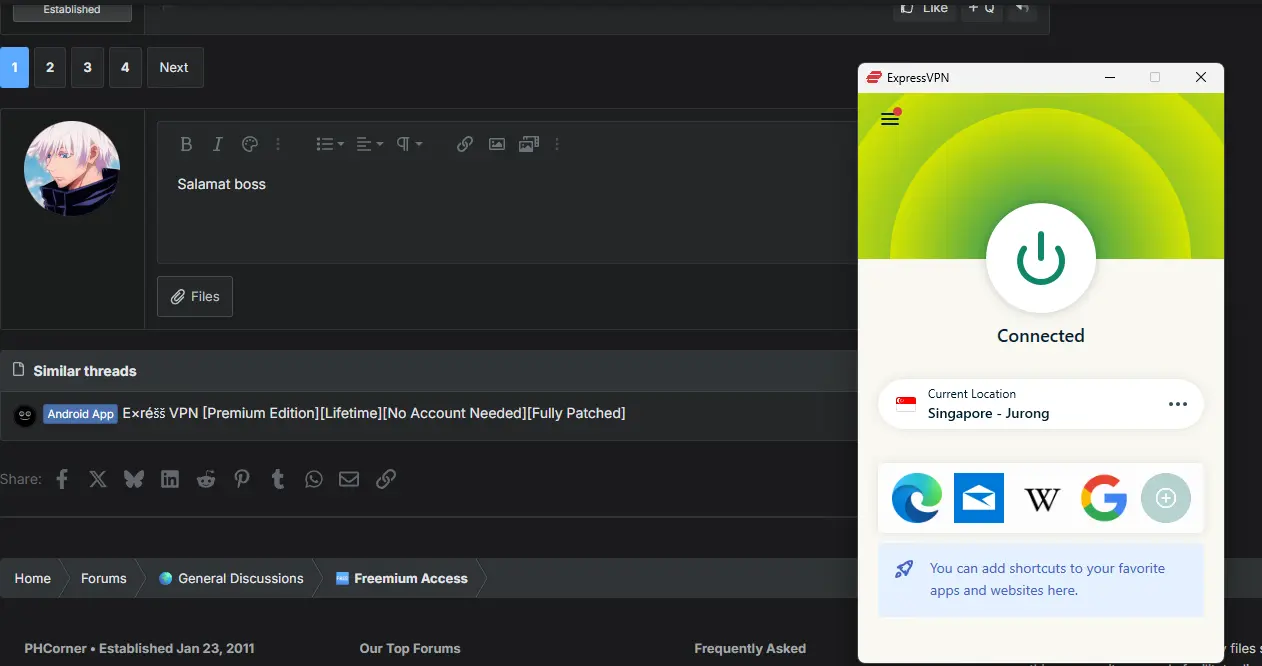Go to page 2 of the thread
The width and height of the screenshot is (1262, 666).
click(x=50, y=67)
